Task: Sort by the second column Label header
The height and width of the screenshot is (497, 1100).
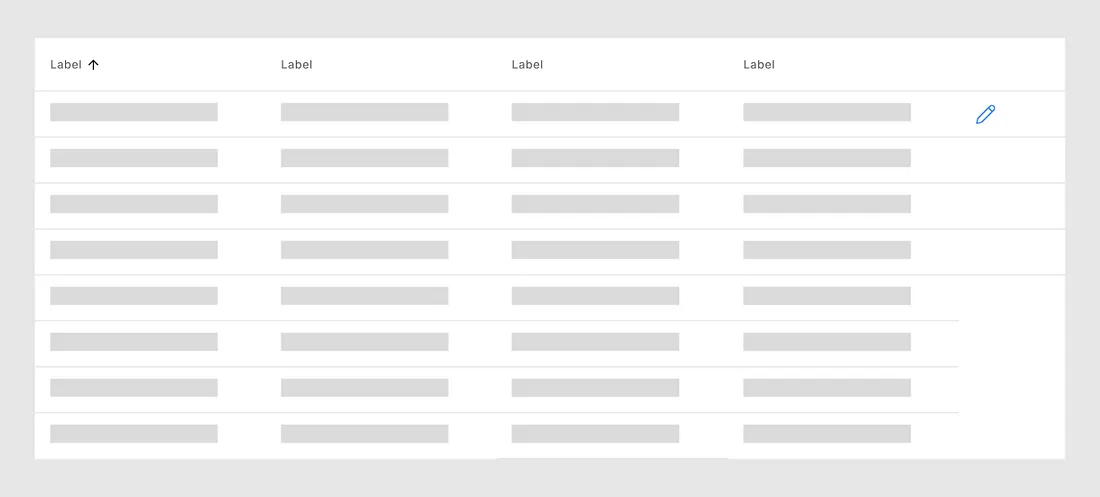Action: tap(297, 65)
